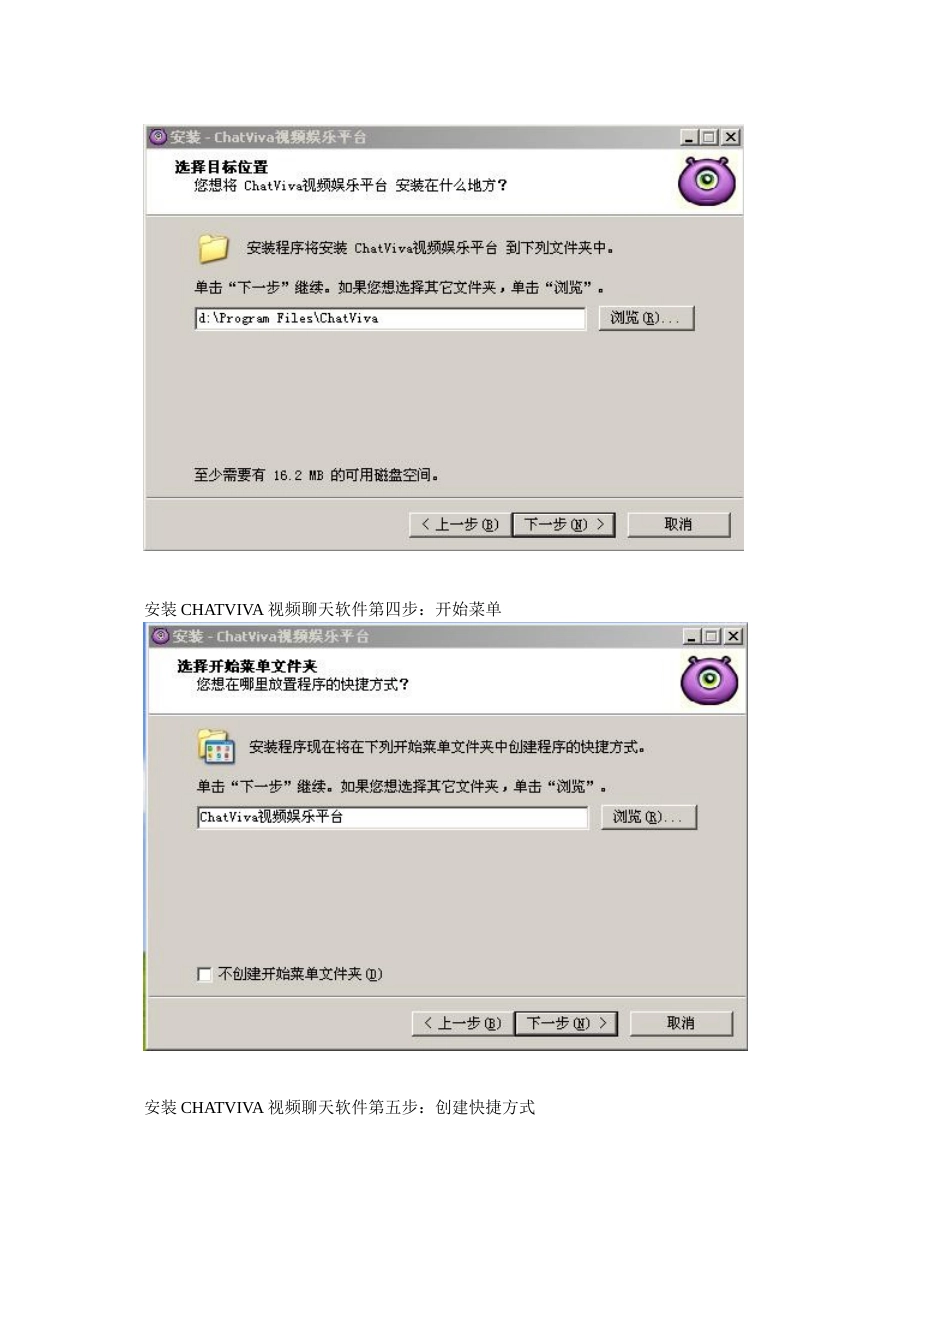The width and height of the screenshot is (950, 1344).
Task: Click the title bar icon of second installer window
Action: click(161, 636)
